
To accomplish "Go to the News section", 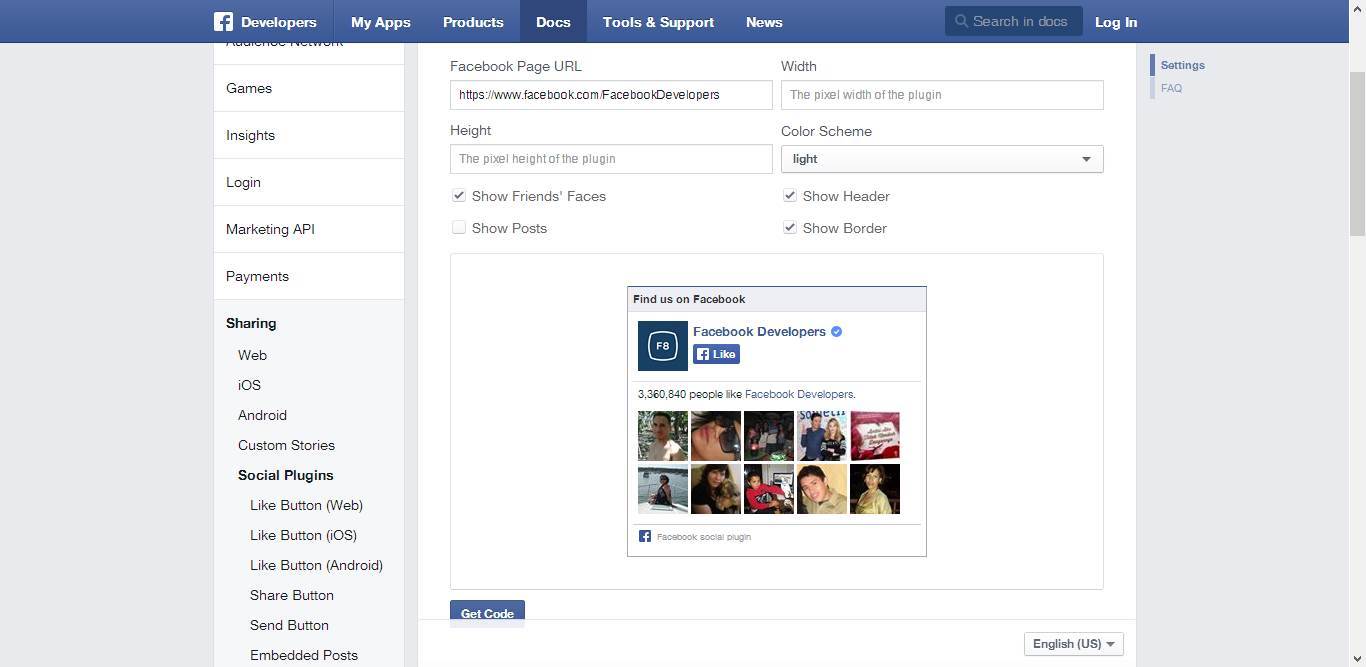I will (764, 21).
